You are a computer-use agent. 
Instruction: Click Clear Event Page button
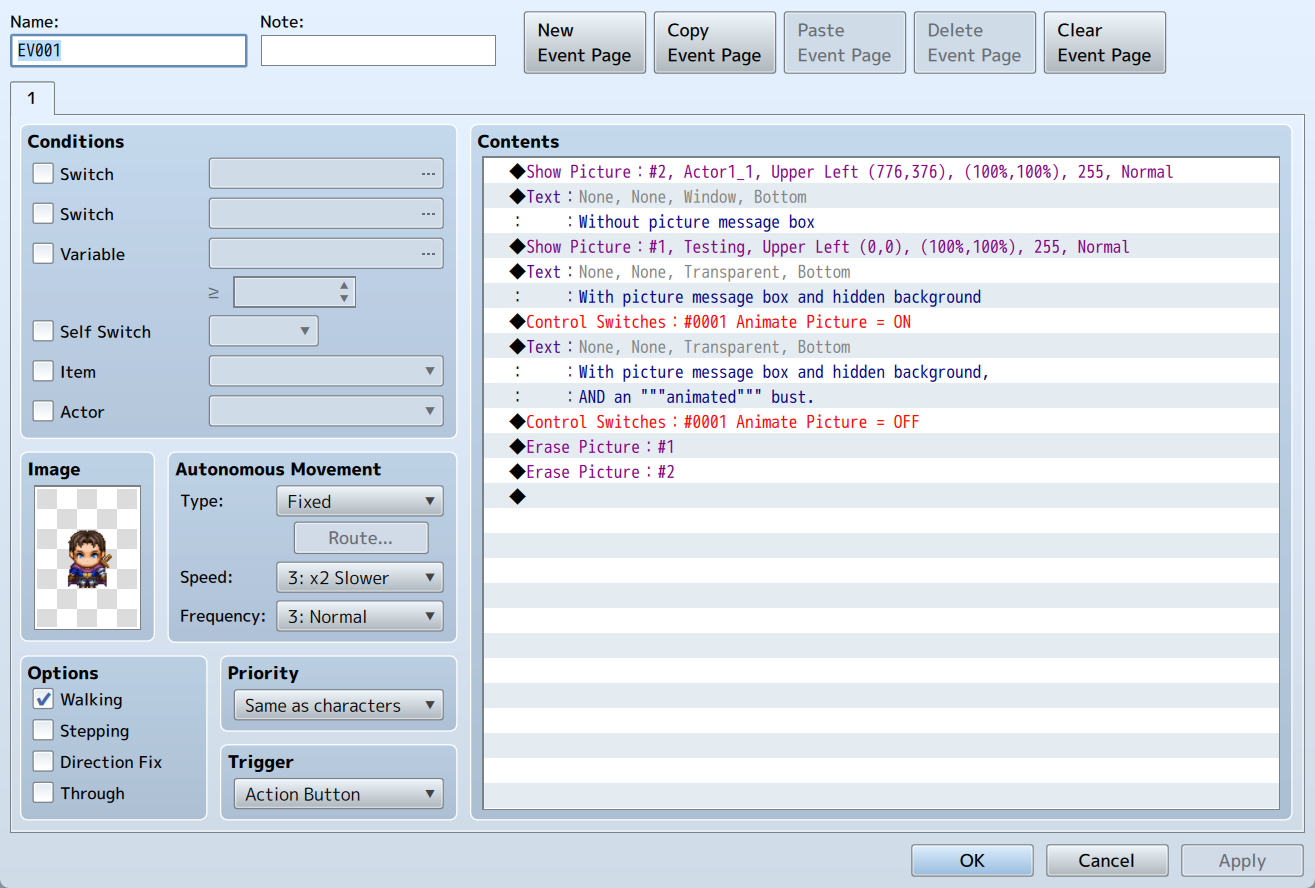[1105, 43]
